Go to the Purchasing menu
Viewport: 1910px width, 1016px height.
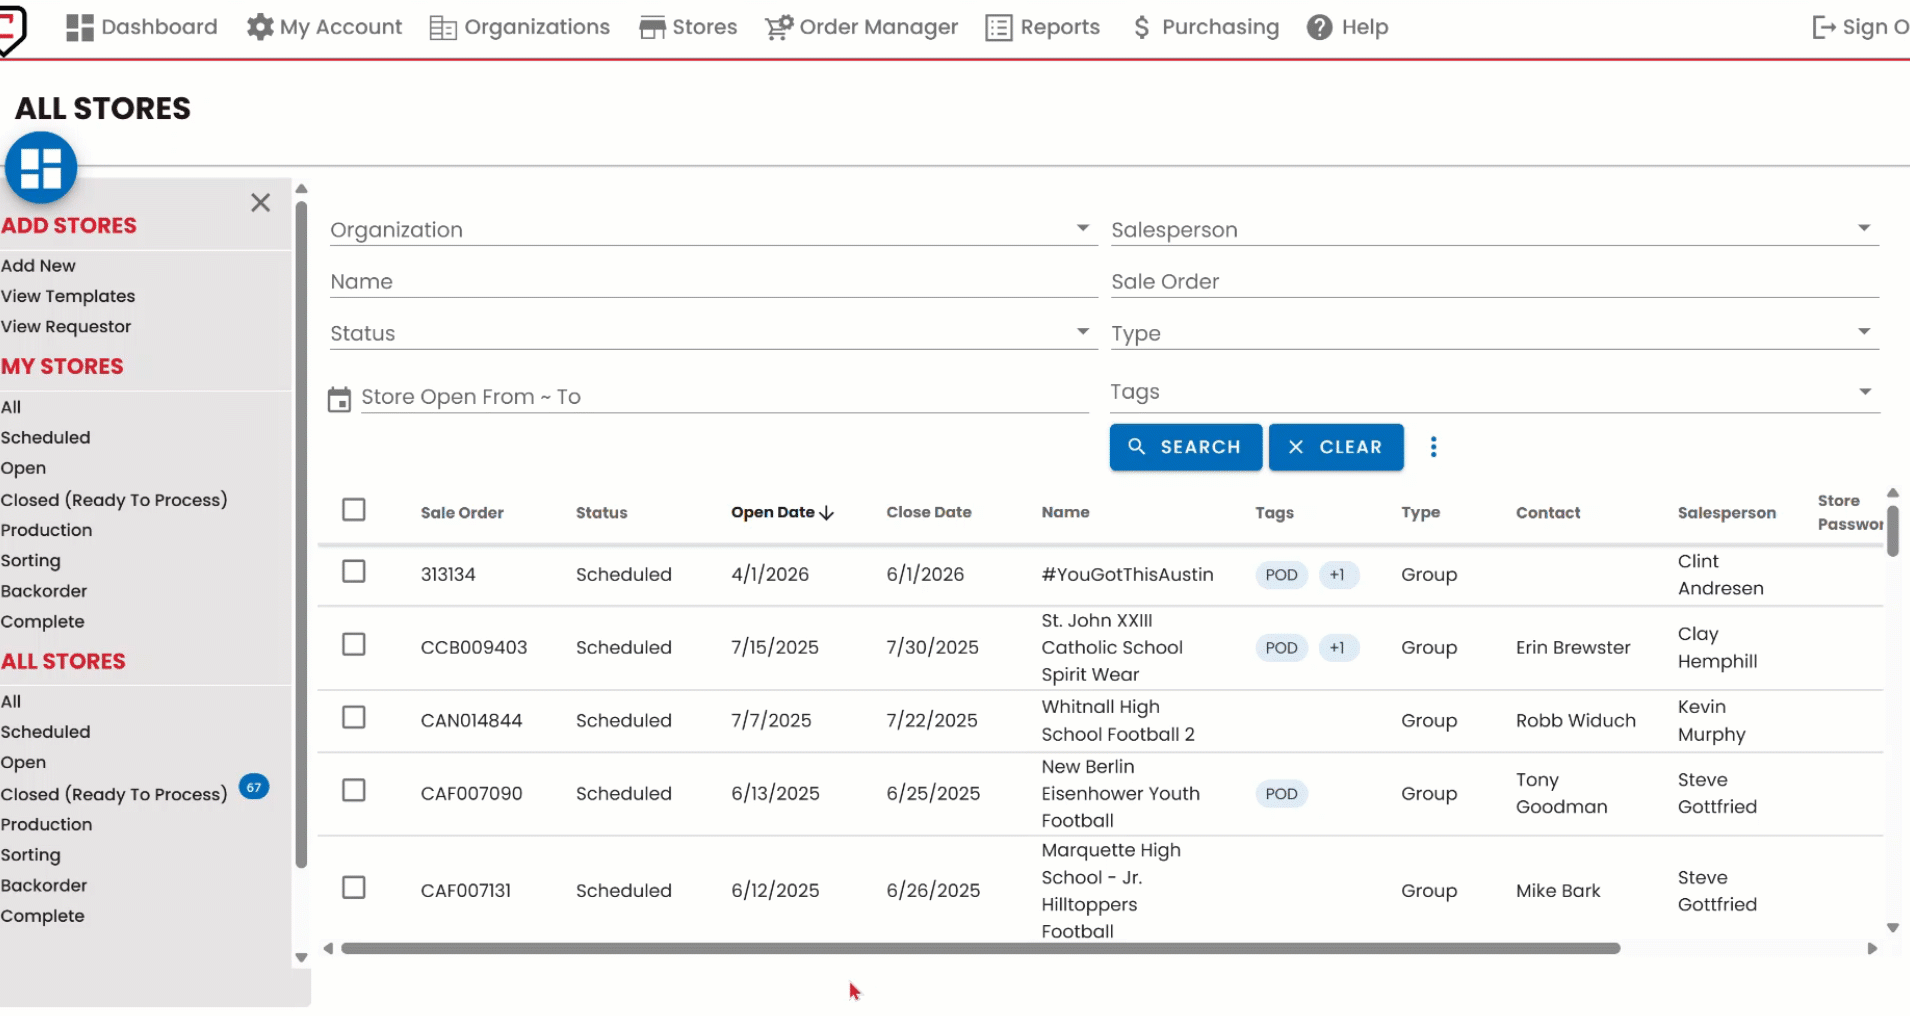[x=1205, y=28]
